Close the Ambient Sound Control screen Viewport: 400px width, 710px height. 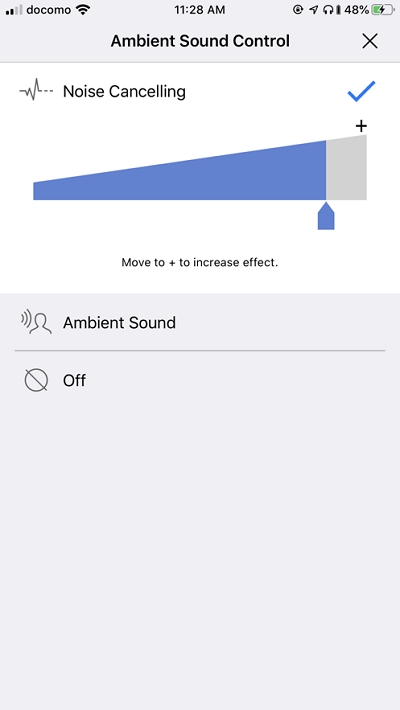(x=370, y=41)
